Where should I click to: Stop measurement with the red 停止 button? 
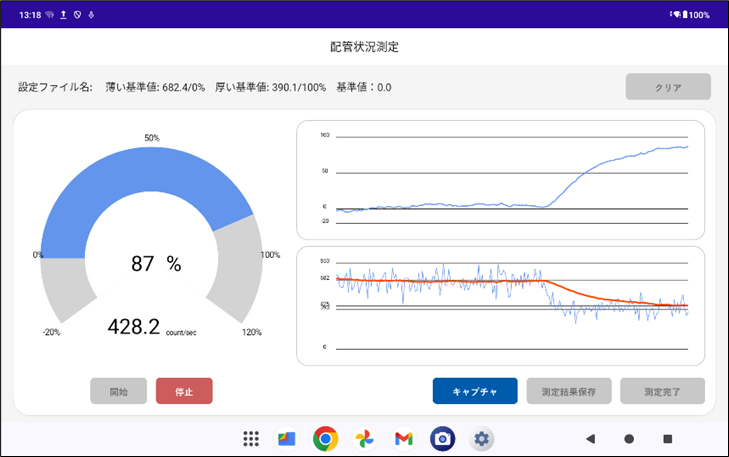coord(184,391)
